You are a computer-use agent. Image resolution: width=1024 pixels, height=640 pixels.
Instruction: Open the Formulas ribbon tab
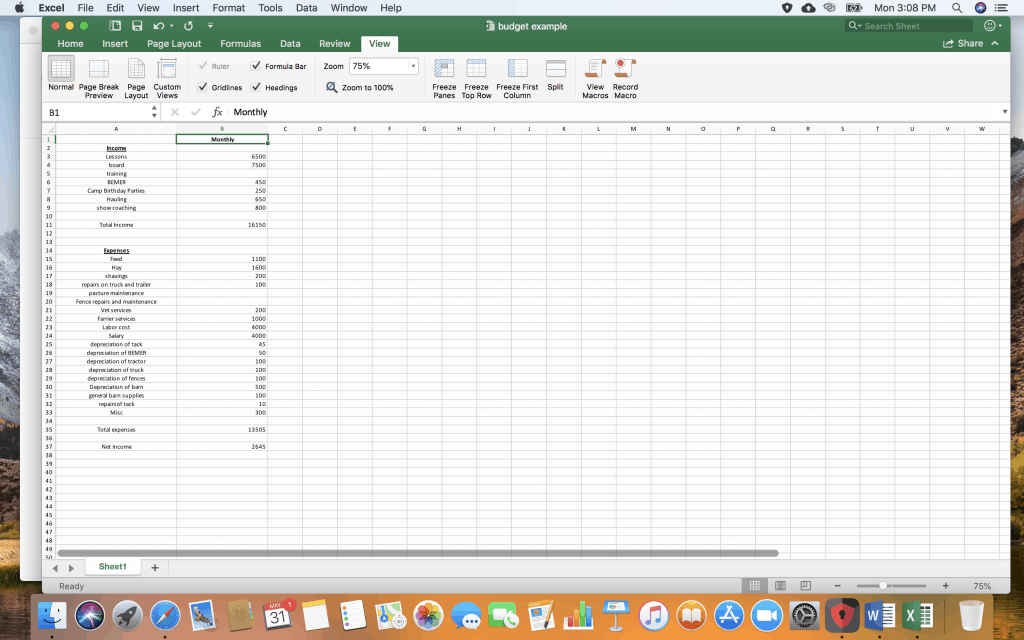pos(240,44)
